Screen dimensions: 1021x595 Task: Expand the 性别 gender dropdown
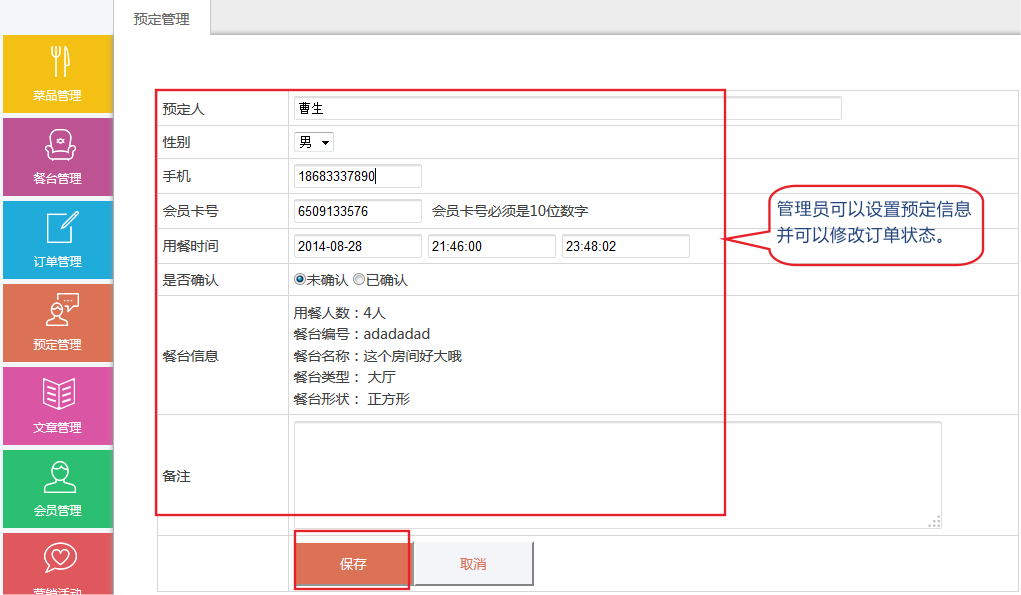314,142
